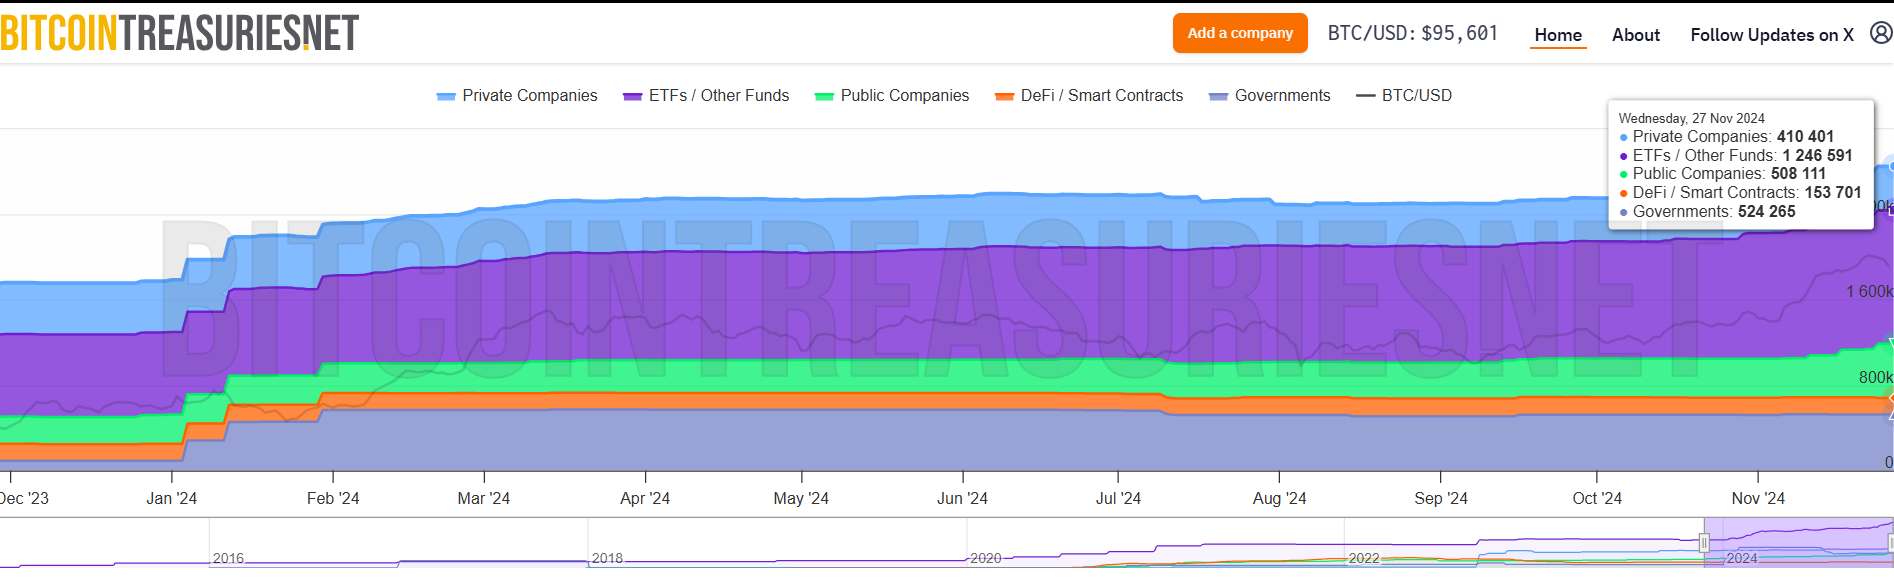1894x581 pixels.
Task: Hide the Governments series via legend label
Action: 1282,96
